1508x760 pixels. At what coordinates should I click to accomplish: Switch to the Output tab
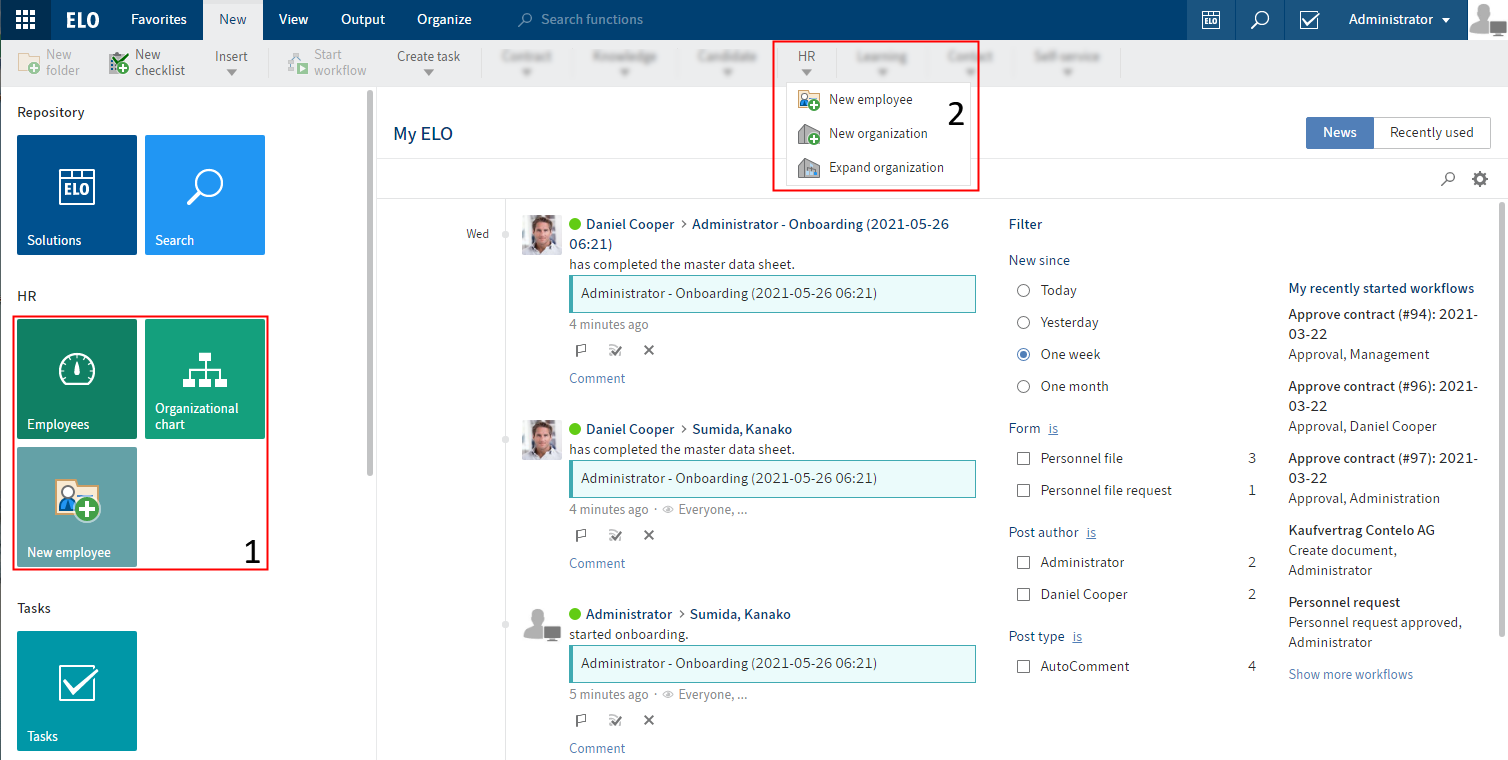363,19
